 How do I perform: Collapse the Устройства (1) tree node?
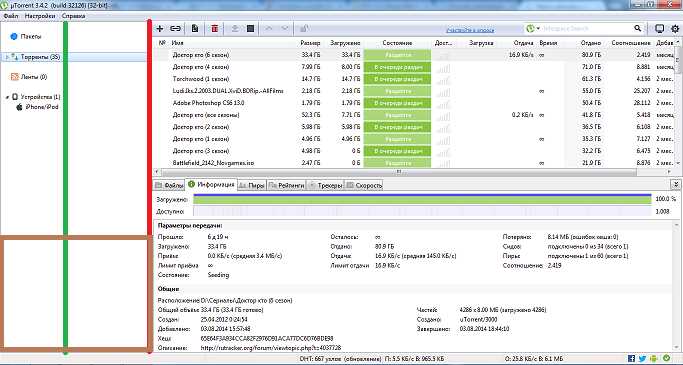(x=7, y=97)
